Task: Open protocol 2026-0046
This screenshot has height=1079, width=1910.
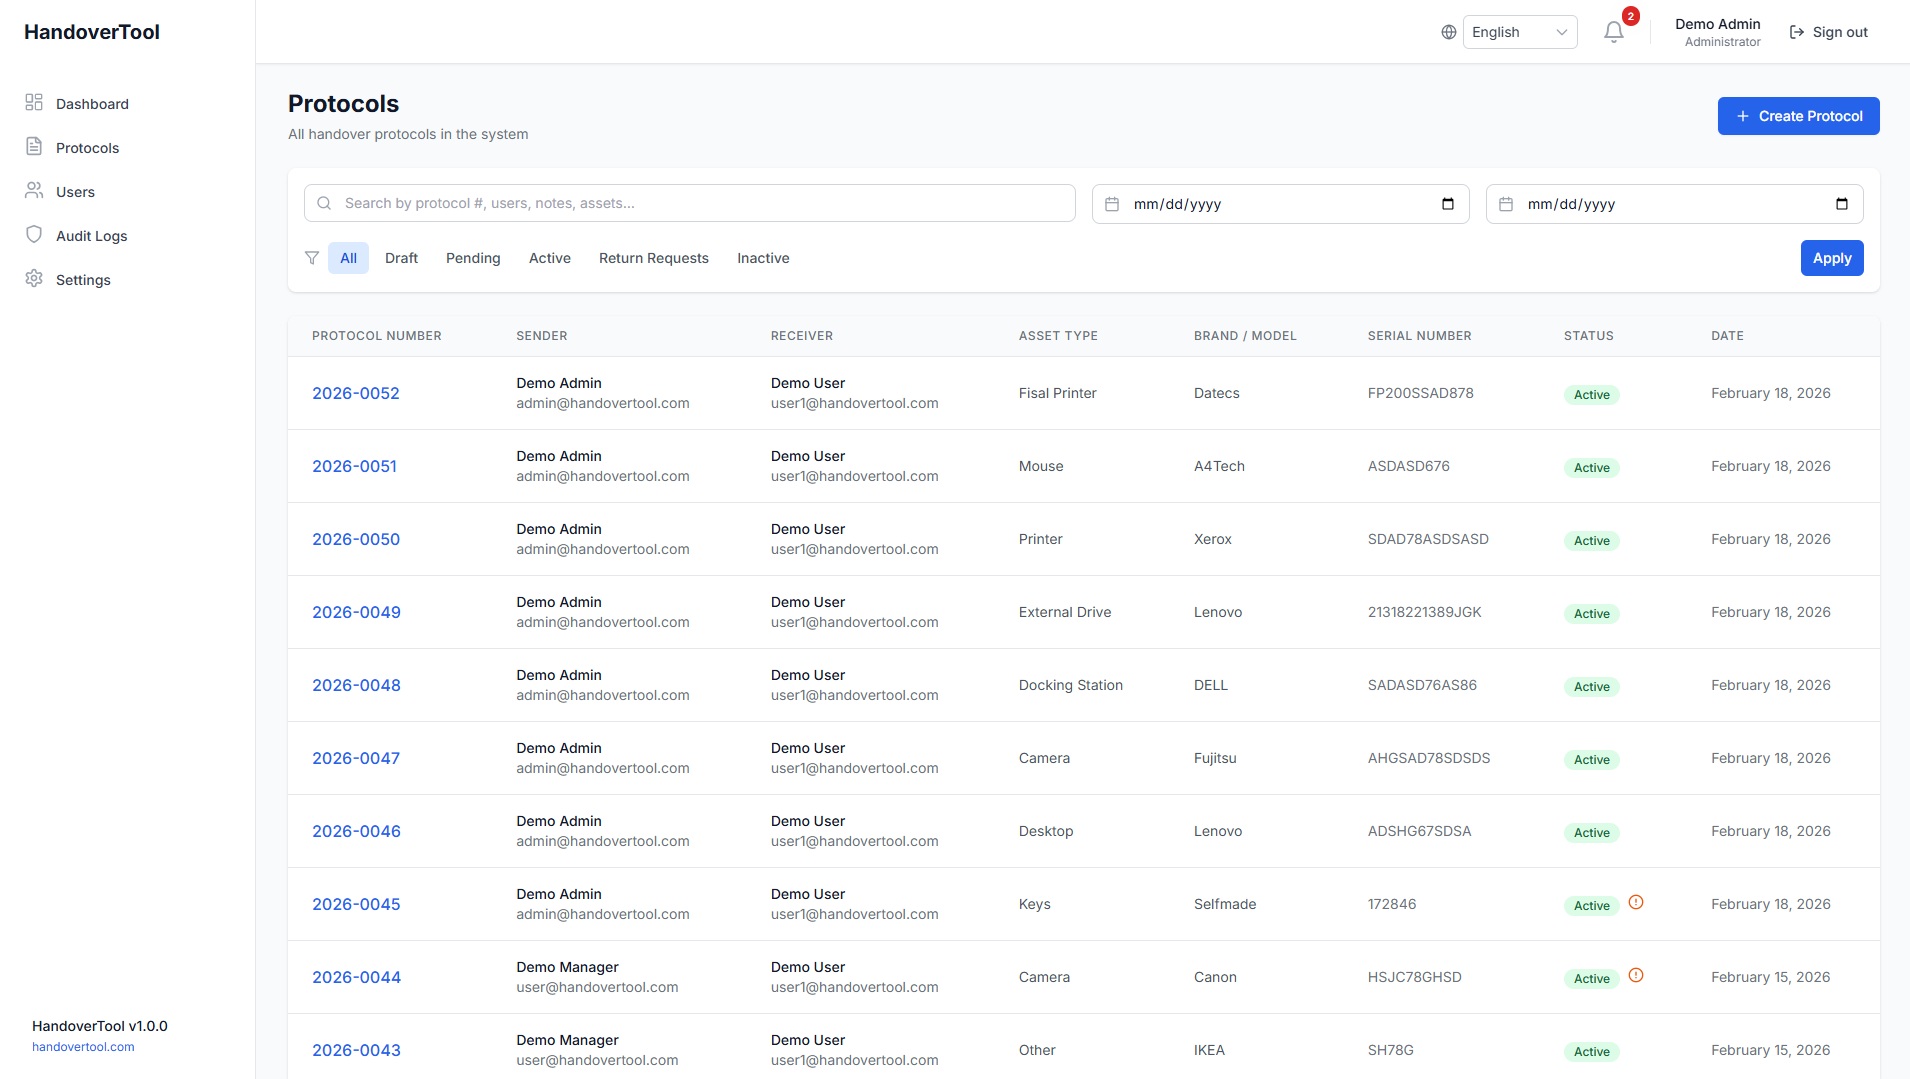Action: pyautogui.click(x=356, y=831)
